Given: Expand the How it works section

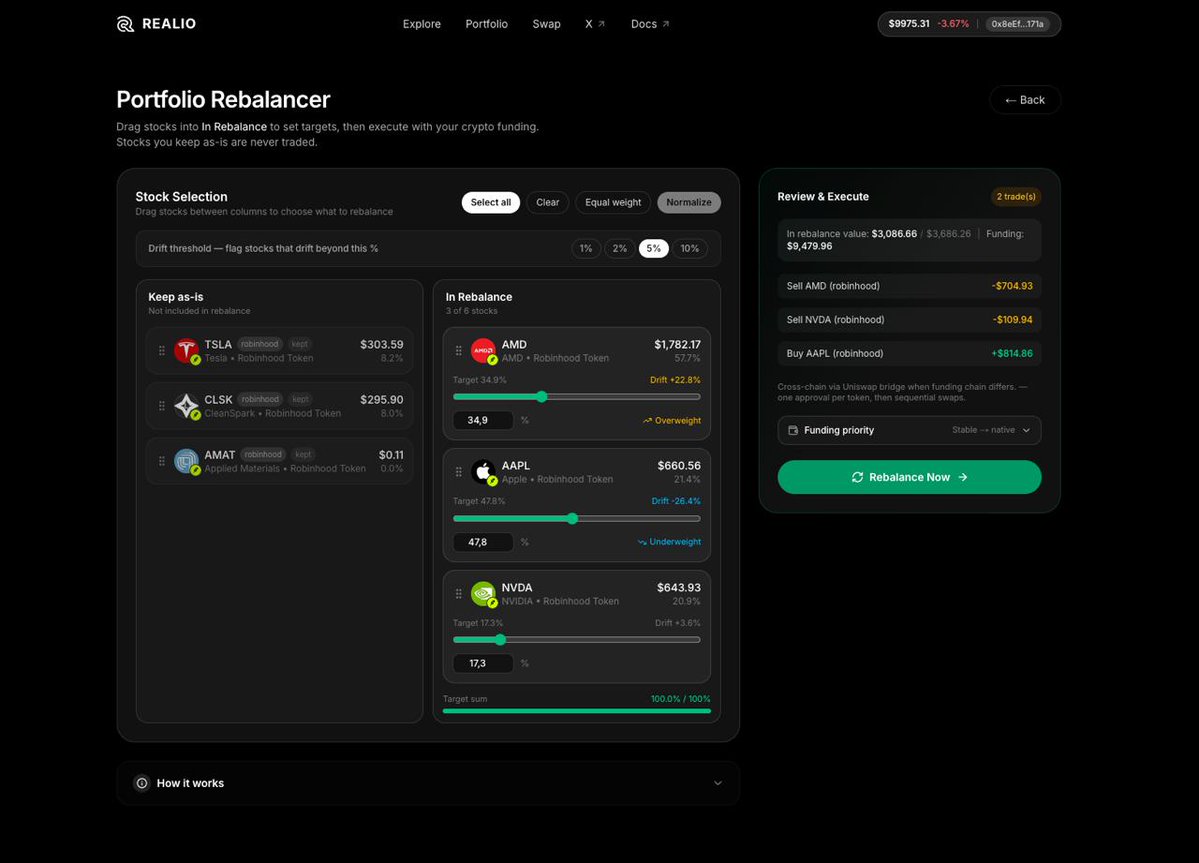Looking at the screenshot, I should [428, 783].
